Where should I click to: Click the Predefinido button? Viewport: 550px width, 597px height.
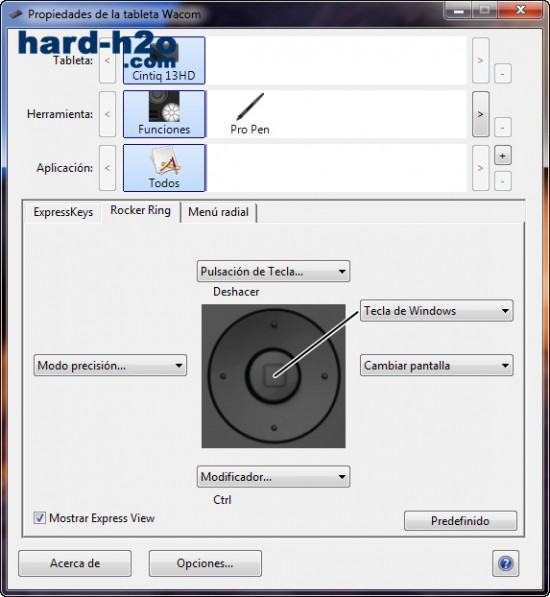point(460,520)
